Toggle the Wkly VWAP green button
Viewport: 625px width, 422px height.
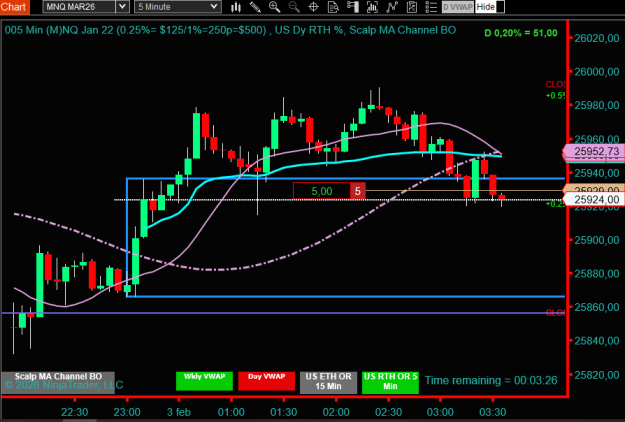204,381
